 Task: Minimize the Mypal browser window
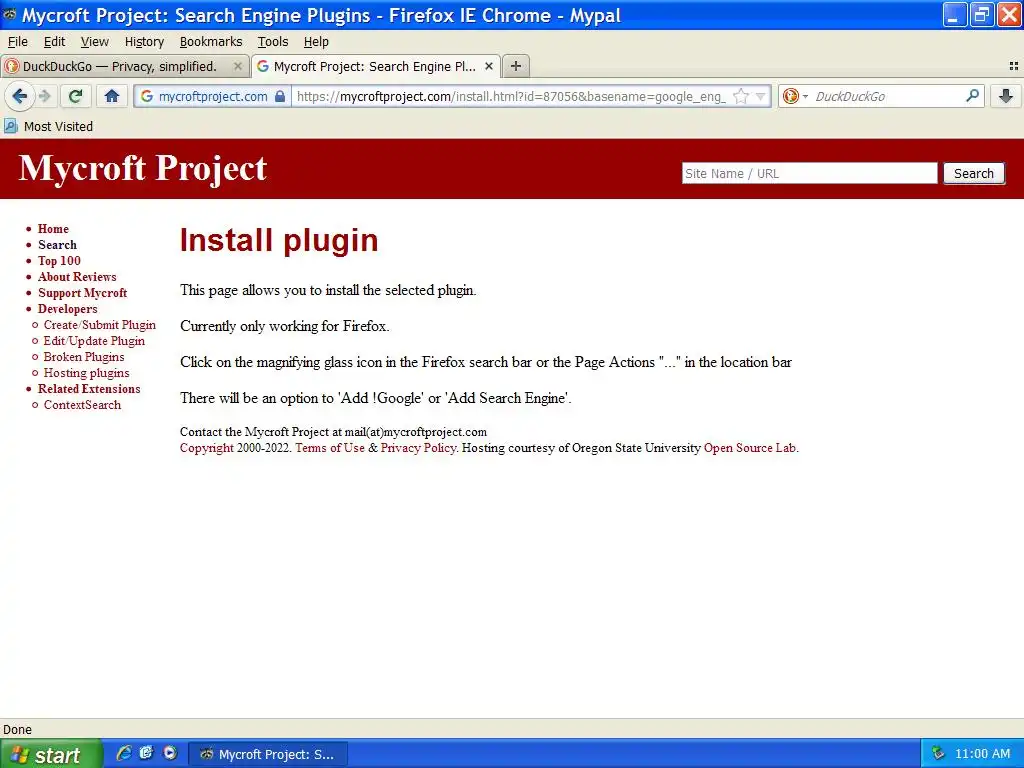pos(954,15)
